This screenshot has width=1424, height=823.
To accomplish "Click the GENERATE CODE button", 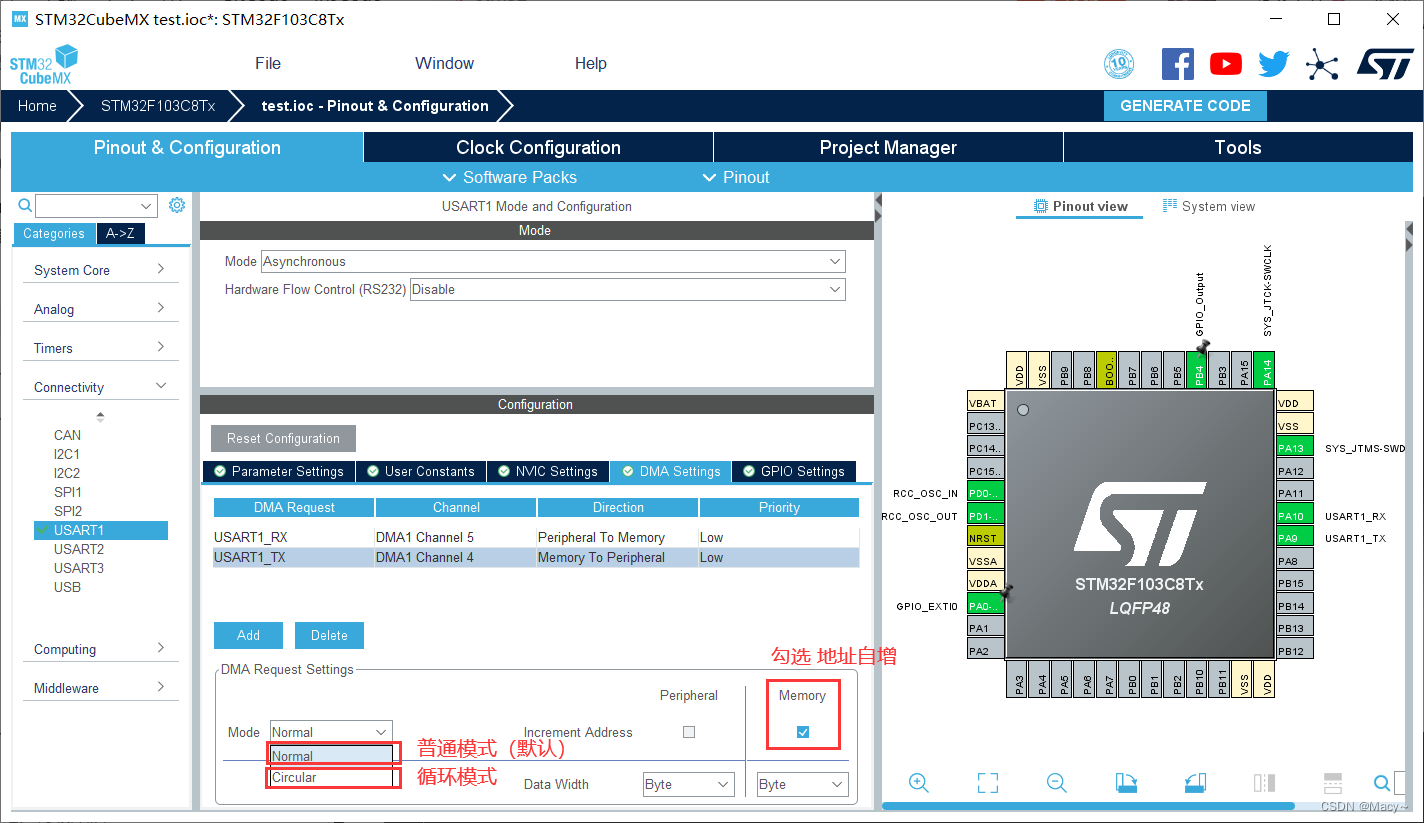I will click(x=1184, y=105).
